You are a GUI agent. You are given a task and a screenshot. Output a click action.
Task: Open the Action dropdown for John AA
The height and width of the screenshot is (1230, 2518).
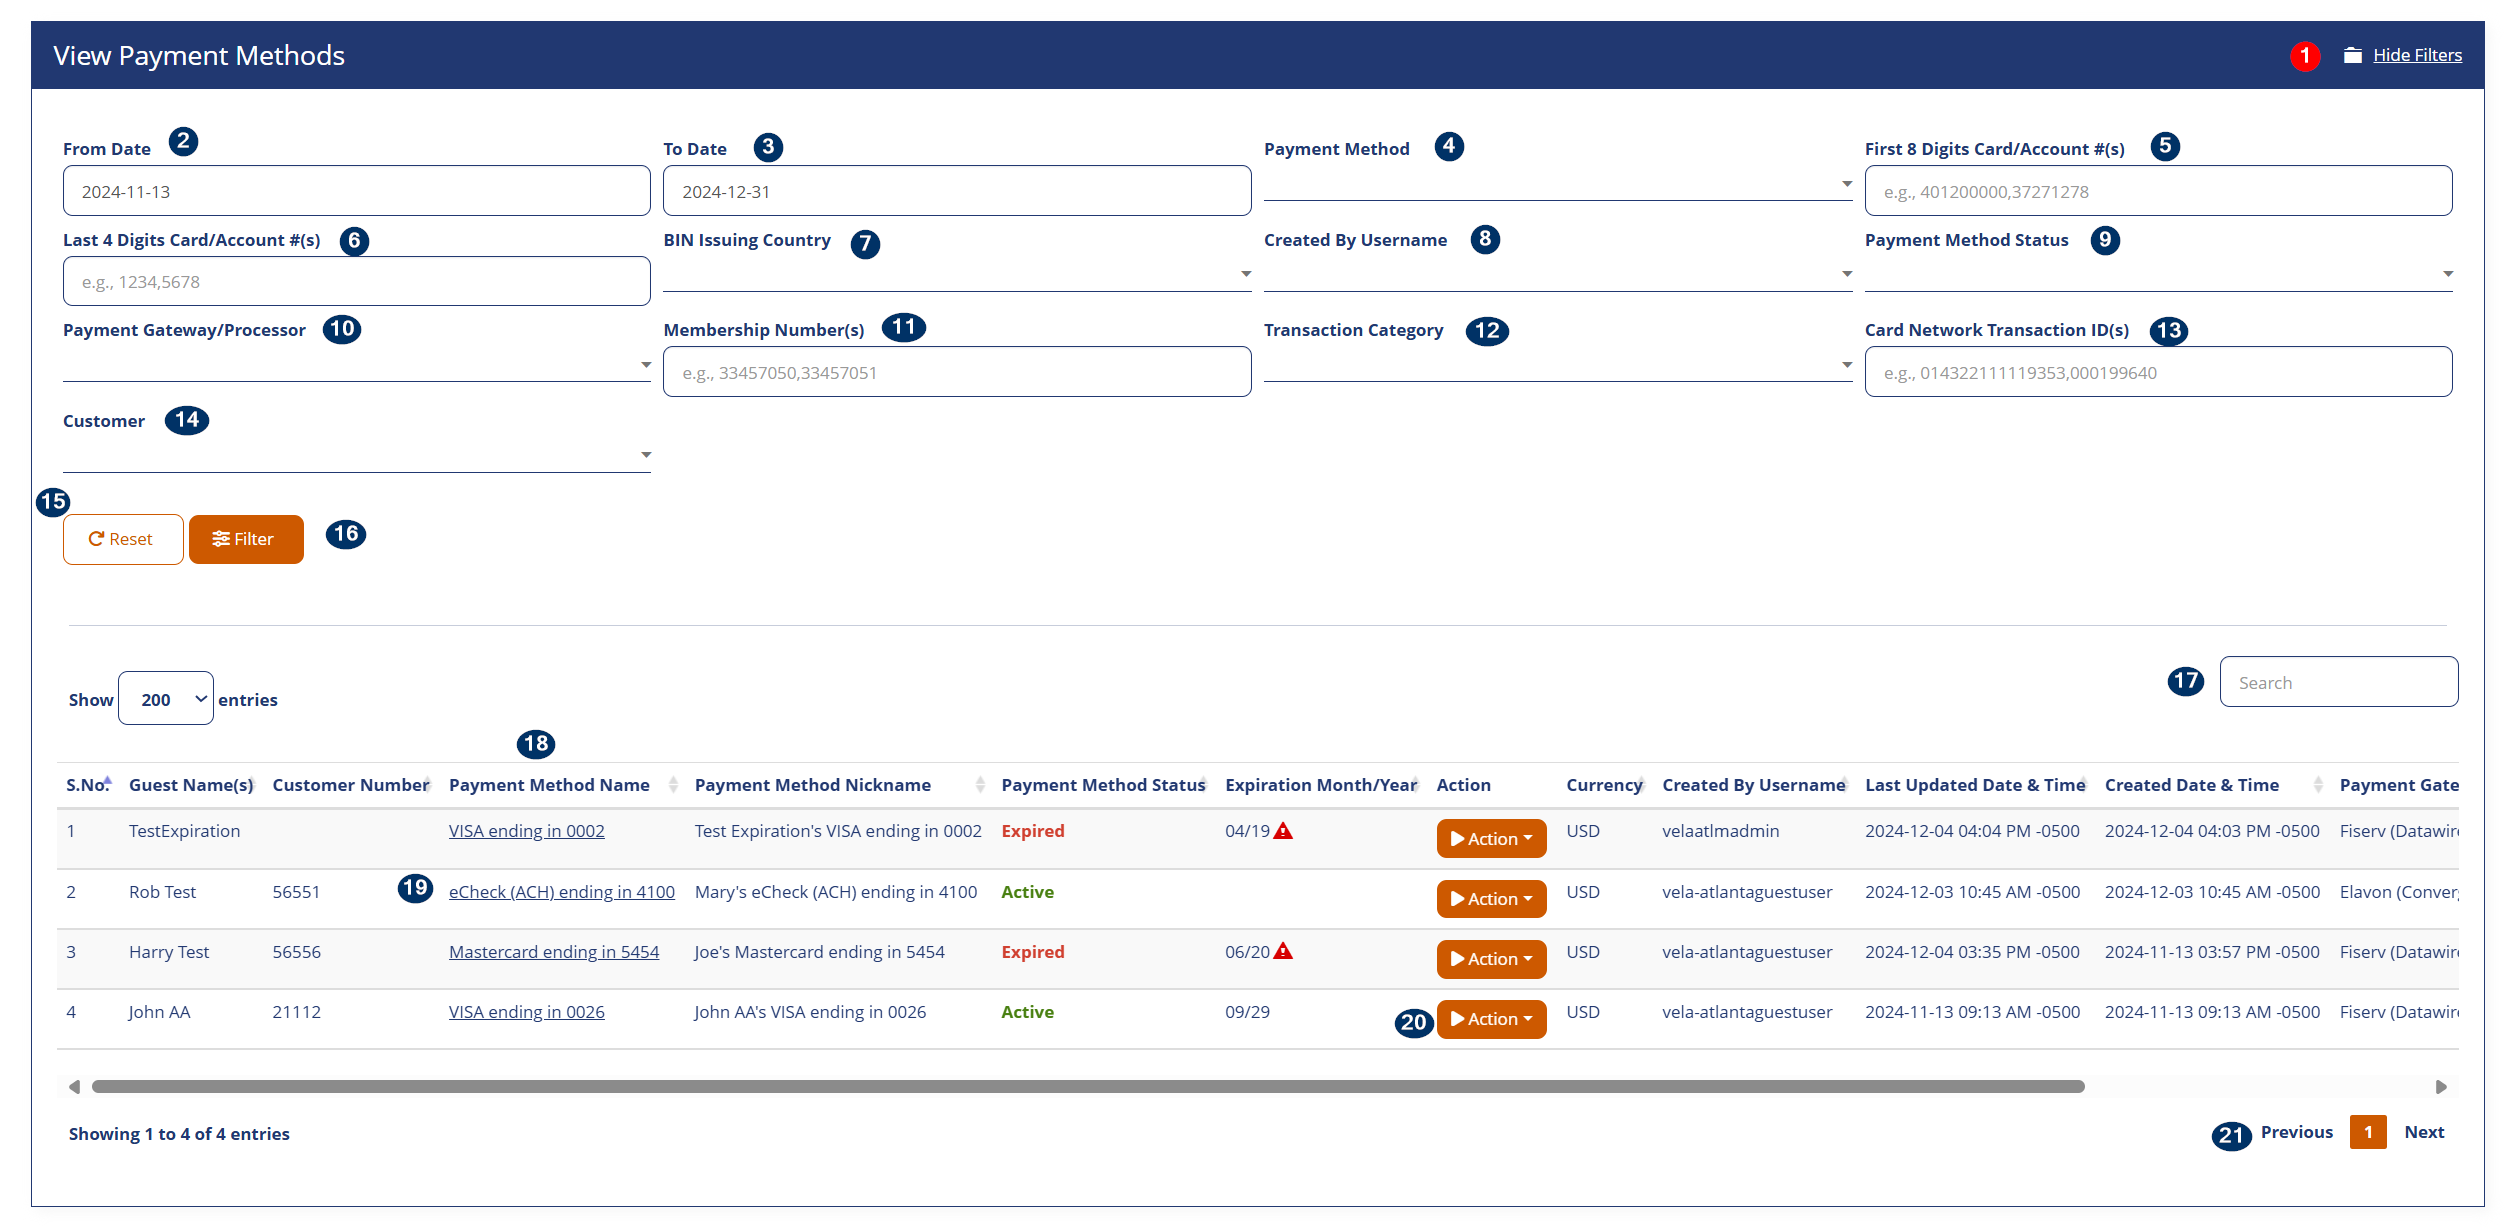[x=1491, y=1019]
